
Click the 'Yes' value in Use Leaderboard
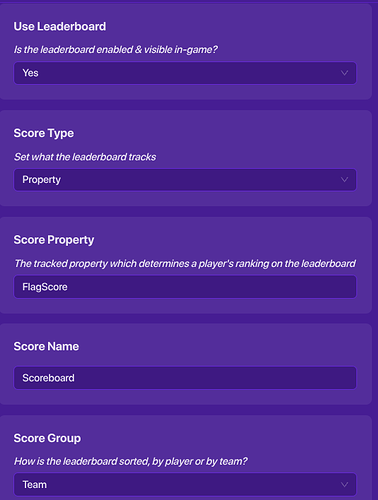30,73
